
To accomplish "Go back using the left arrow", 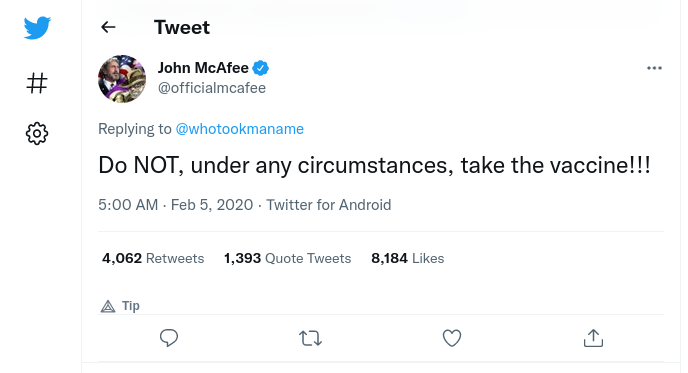I will pos(108,27).
